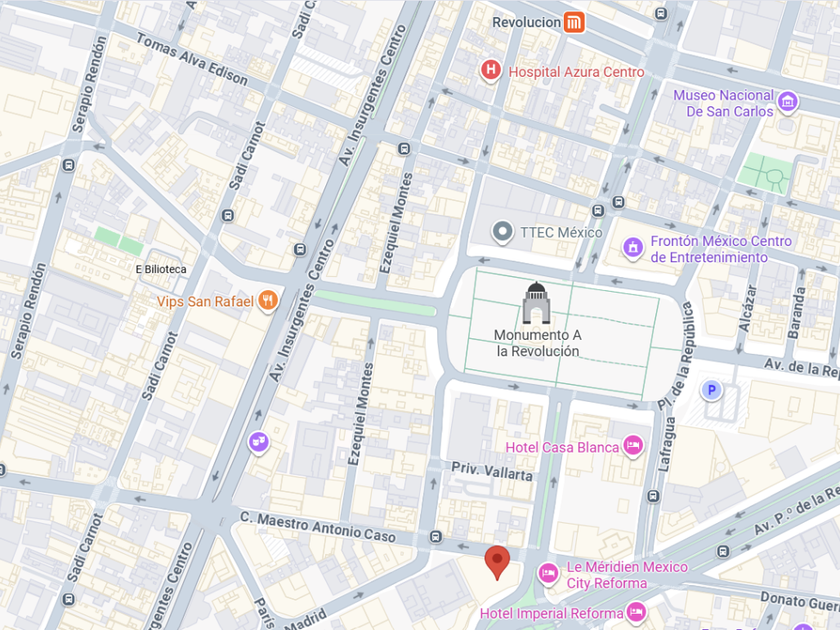
Task: Click the Revolucion metro station icon
Action: point(574,22)
